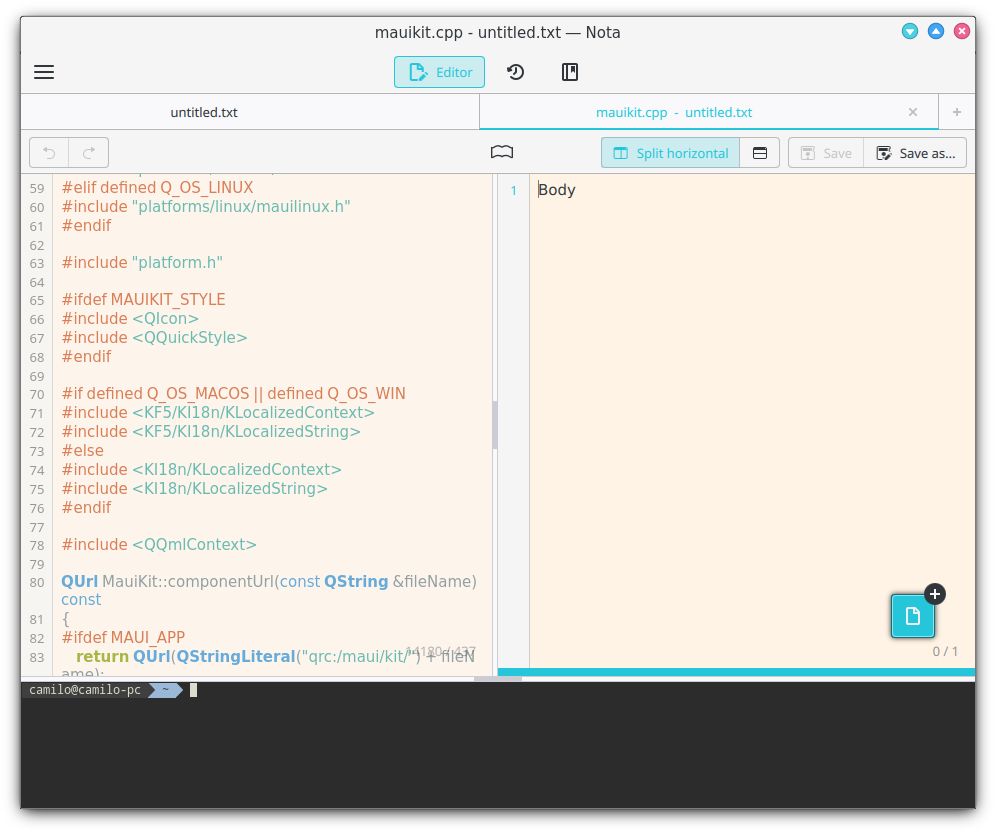Close the mauikit.cpp split view
Viewport: 996px width, 833px height.
(x=912, y=112)
